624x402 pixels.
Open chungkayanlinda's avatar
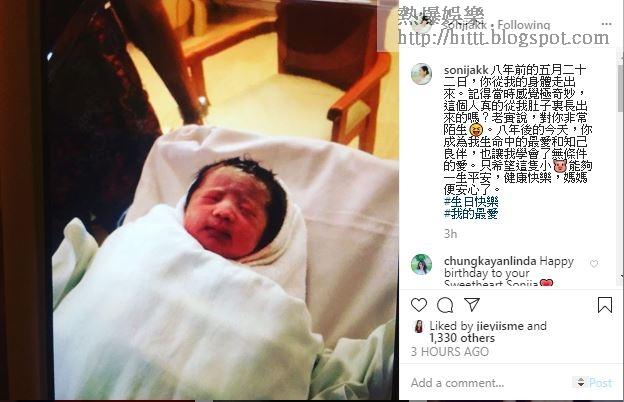coord(421,264)
